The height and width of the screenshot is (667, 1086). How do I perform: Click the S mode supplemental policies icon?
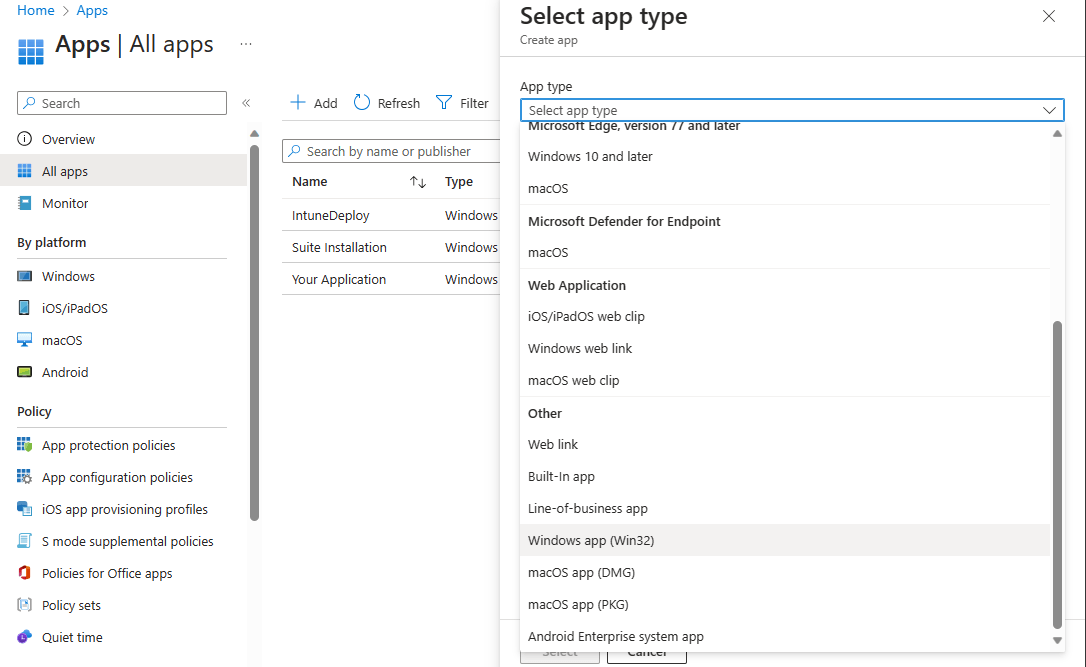[x=24, y=541]
